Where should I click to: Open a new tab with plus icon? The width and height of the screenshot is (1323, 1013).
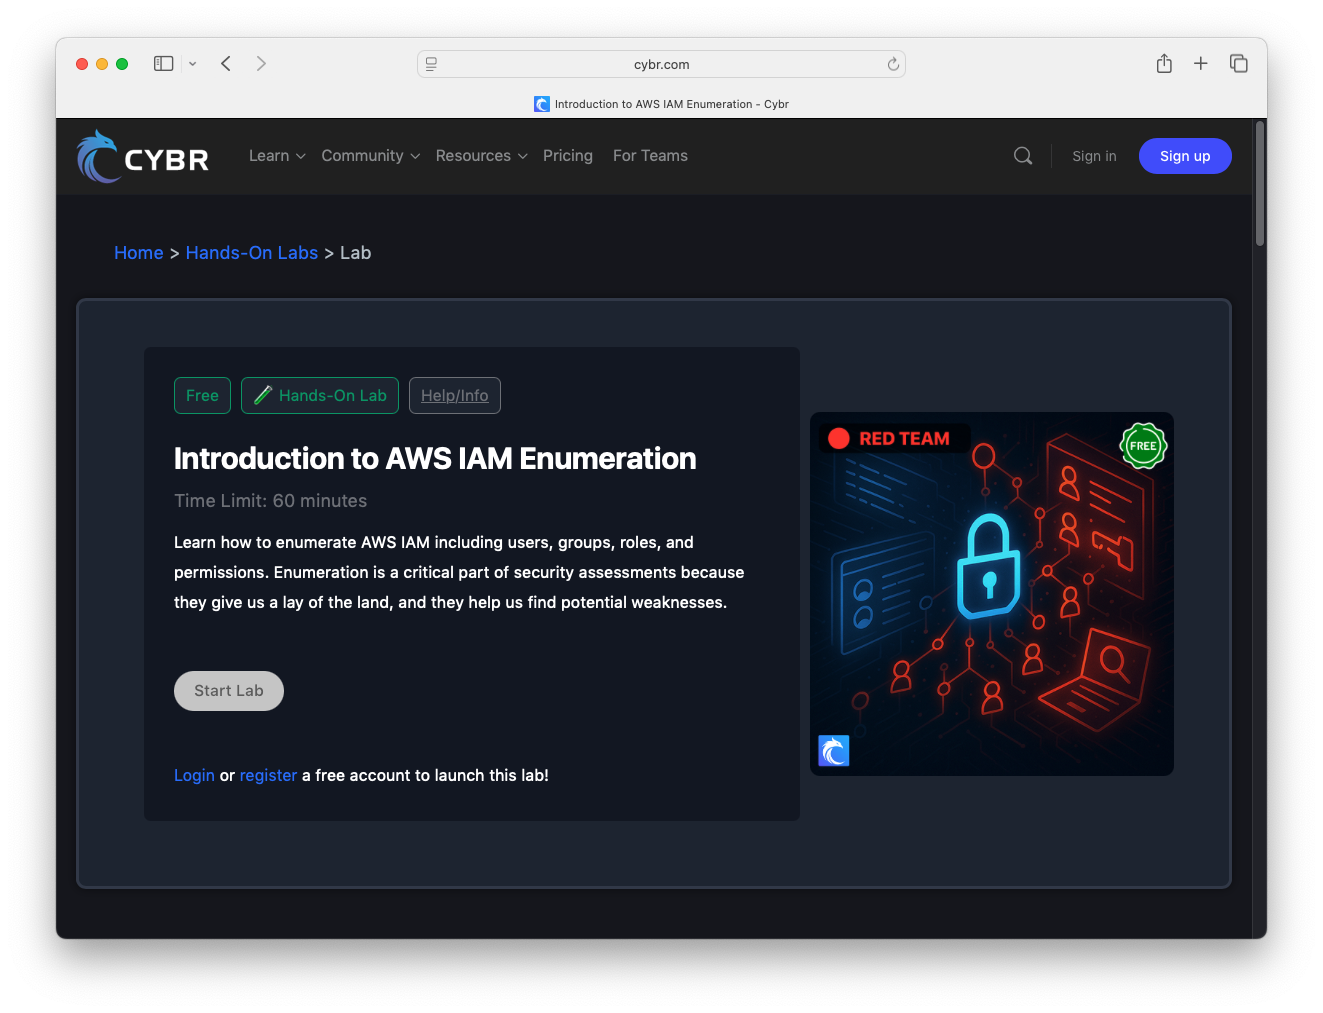click(x=1200, y=64)
